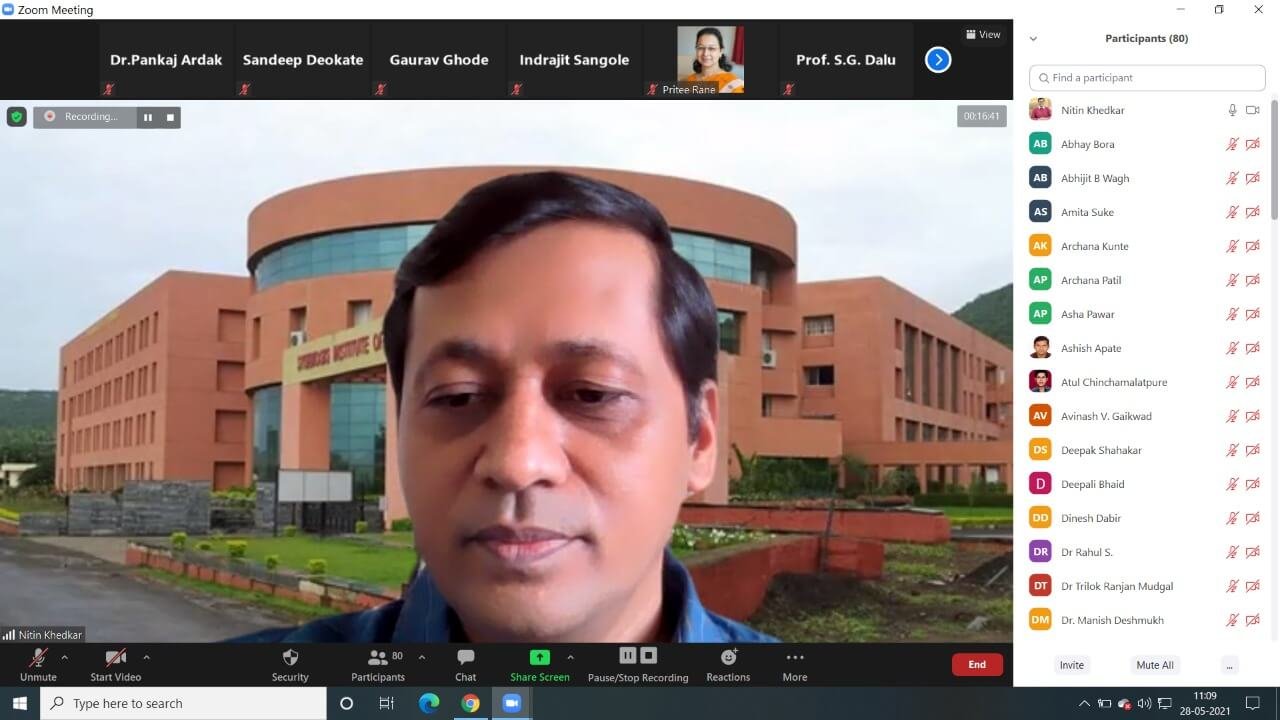Viewport: 1280px width, 720px height.
Task: Click the DS avatar of Deepak Shahakar
Action: (x=1040, y=450)
